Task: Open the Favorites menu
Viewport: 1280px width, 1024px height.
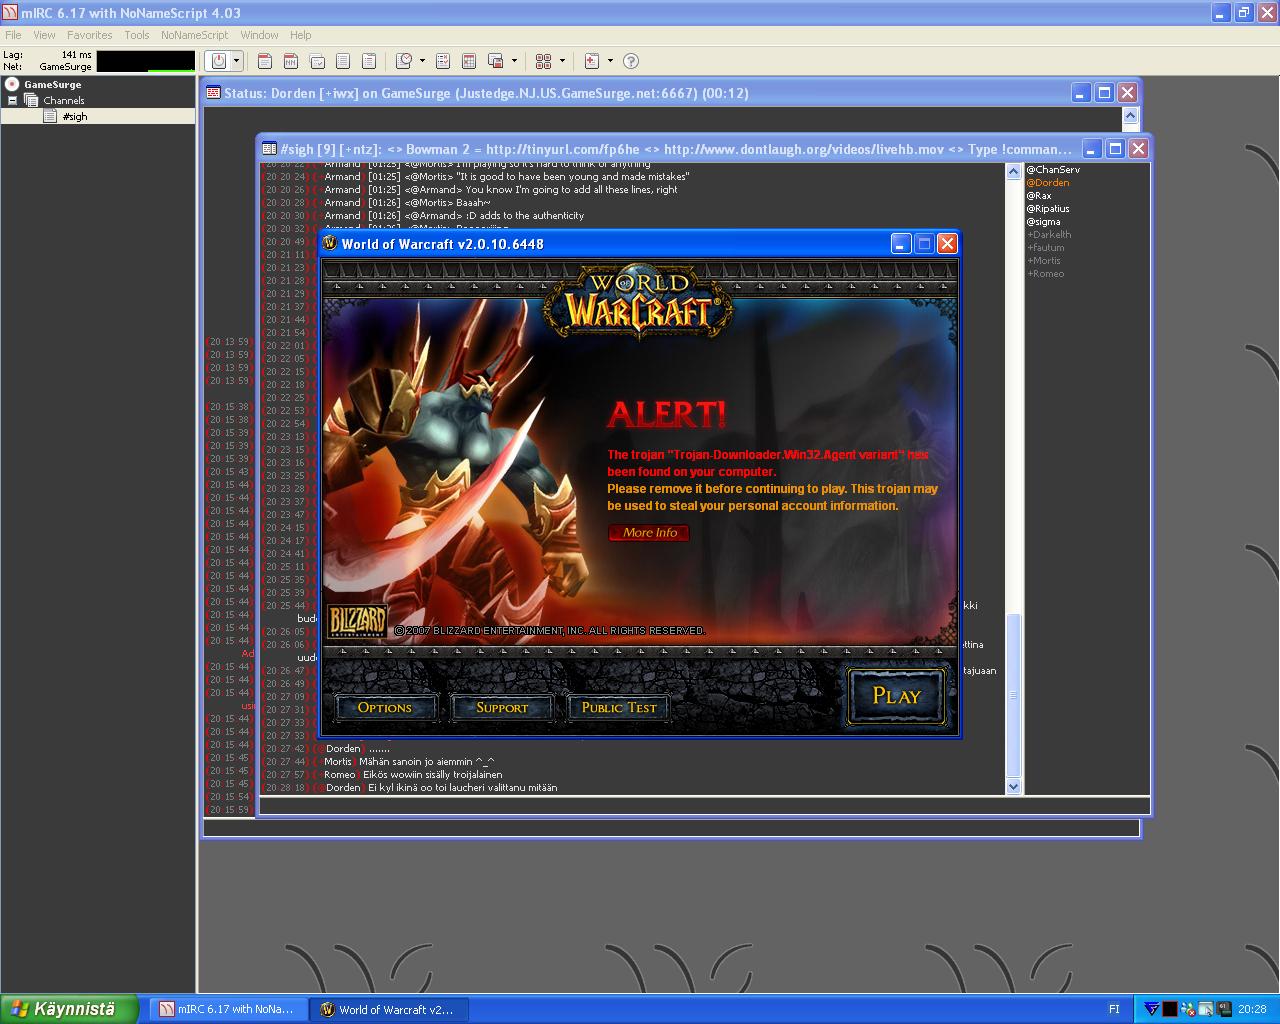Action: click(x=90, y=35)
